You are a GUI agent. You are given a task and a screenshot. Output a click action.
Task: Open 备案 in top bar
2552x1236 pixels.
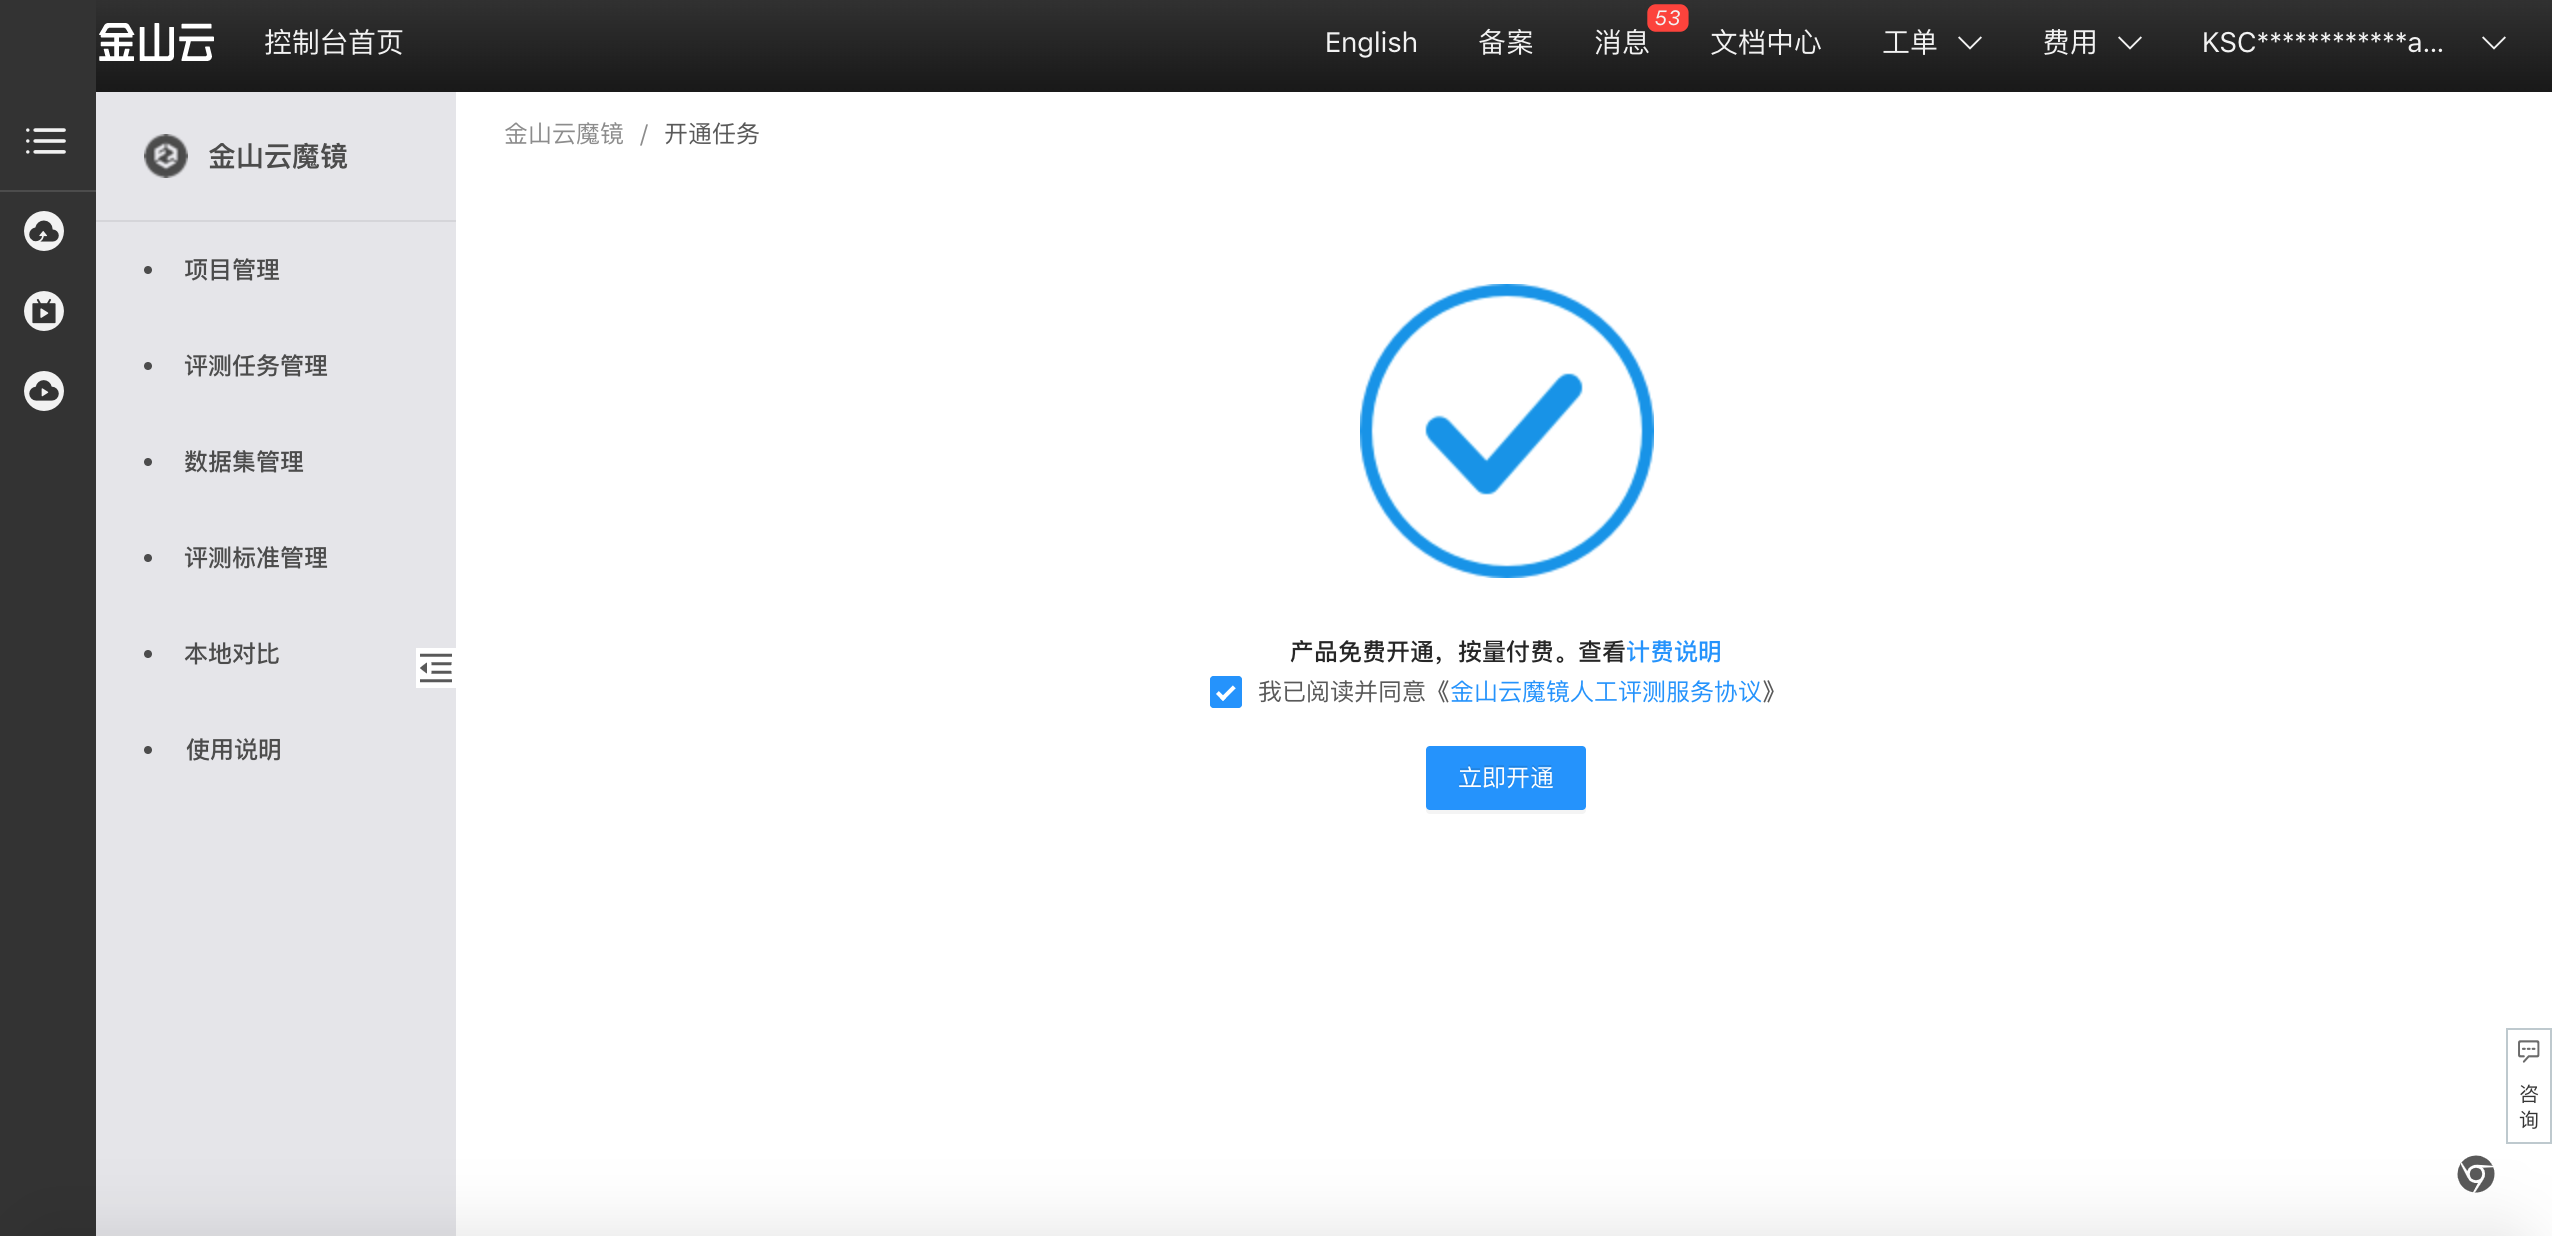(x=1506, y=42)
